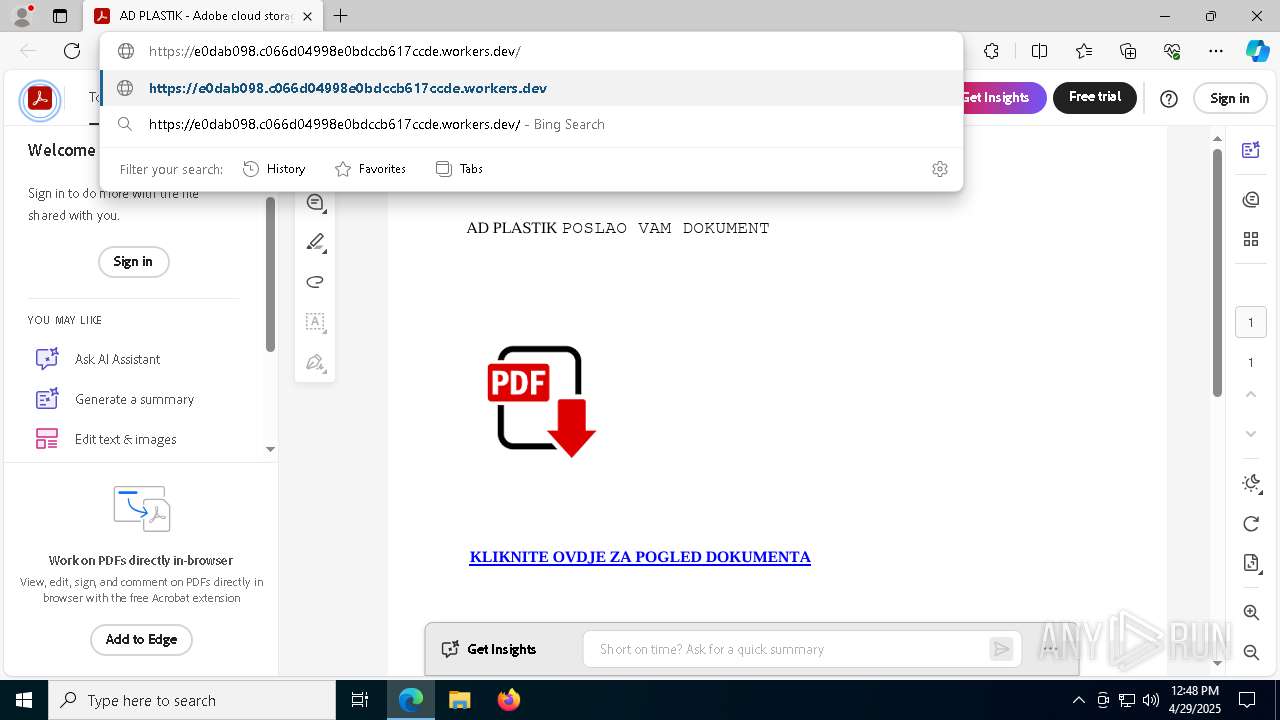Viewport: 1280px width, 720px height.
Task: Open the AI Assistant panel icon at right rail top
Action: (1250, 150)
